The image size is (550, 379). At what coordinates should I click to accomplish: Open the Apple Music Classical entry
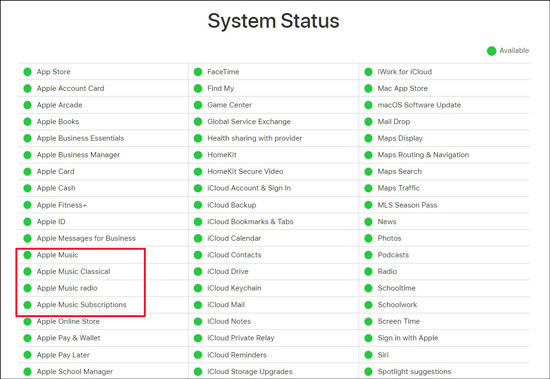pyautogui.click(x=103, y=272)
